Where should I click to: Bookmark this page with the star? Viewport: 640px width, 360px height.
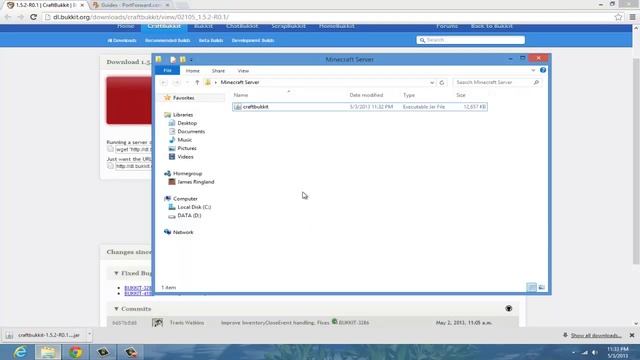[x=618, y=17]
